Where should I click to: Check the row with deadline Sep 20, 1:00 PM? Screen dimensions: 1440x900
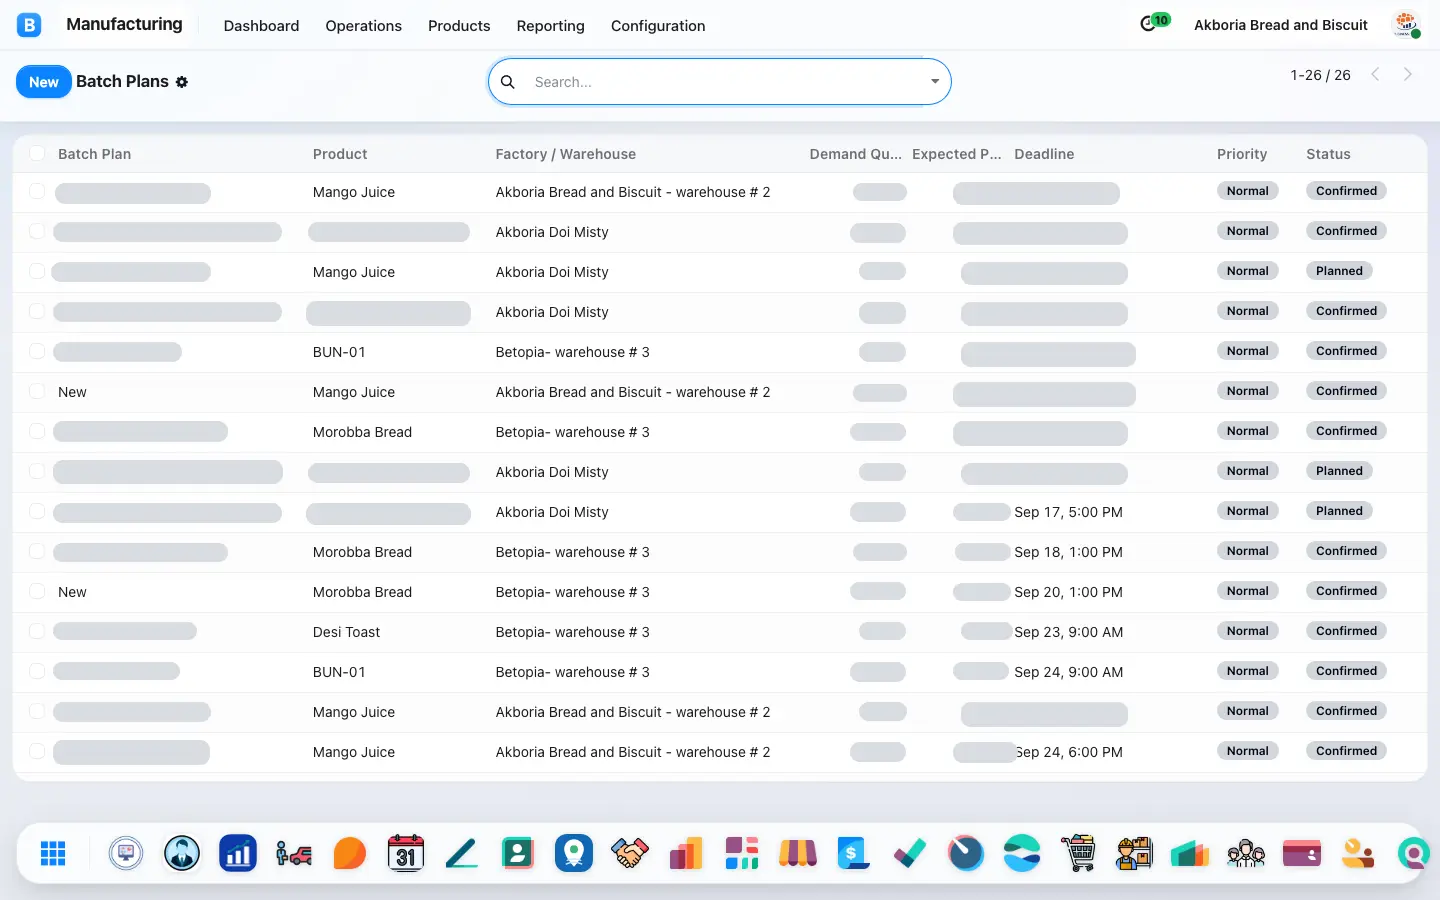(37, 591)
